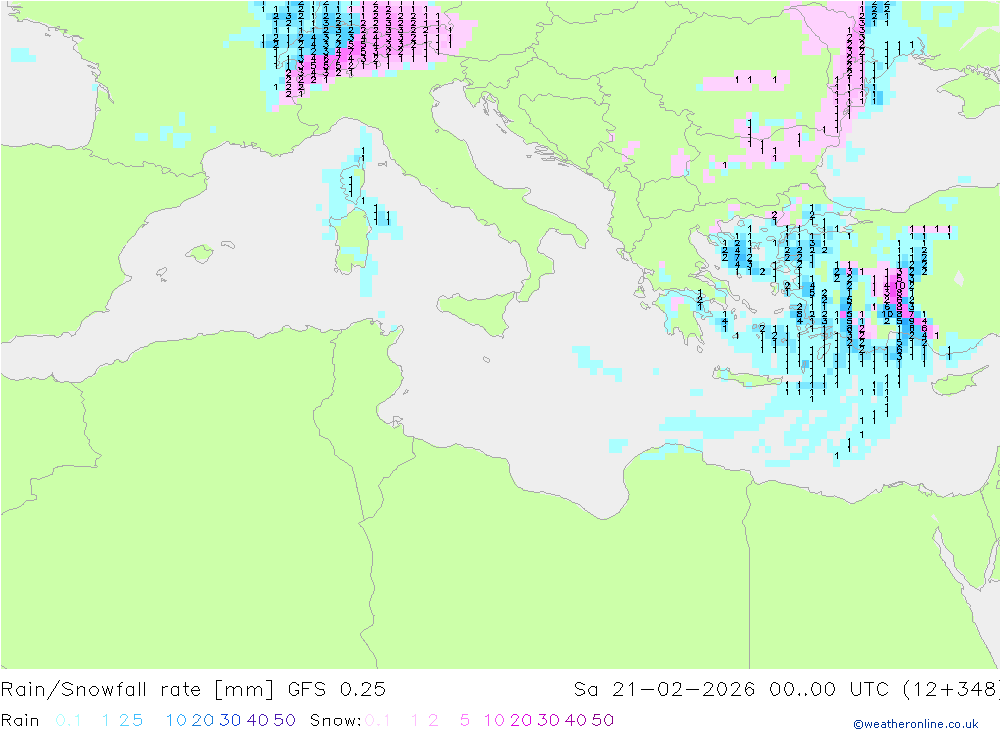Select Rain legend value 10
This screenshot has width=1000, height=733.
coord(176,720)
